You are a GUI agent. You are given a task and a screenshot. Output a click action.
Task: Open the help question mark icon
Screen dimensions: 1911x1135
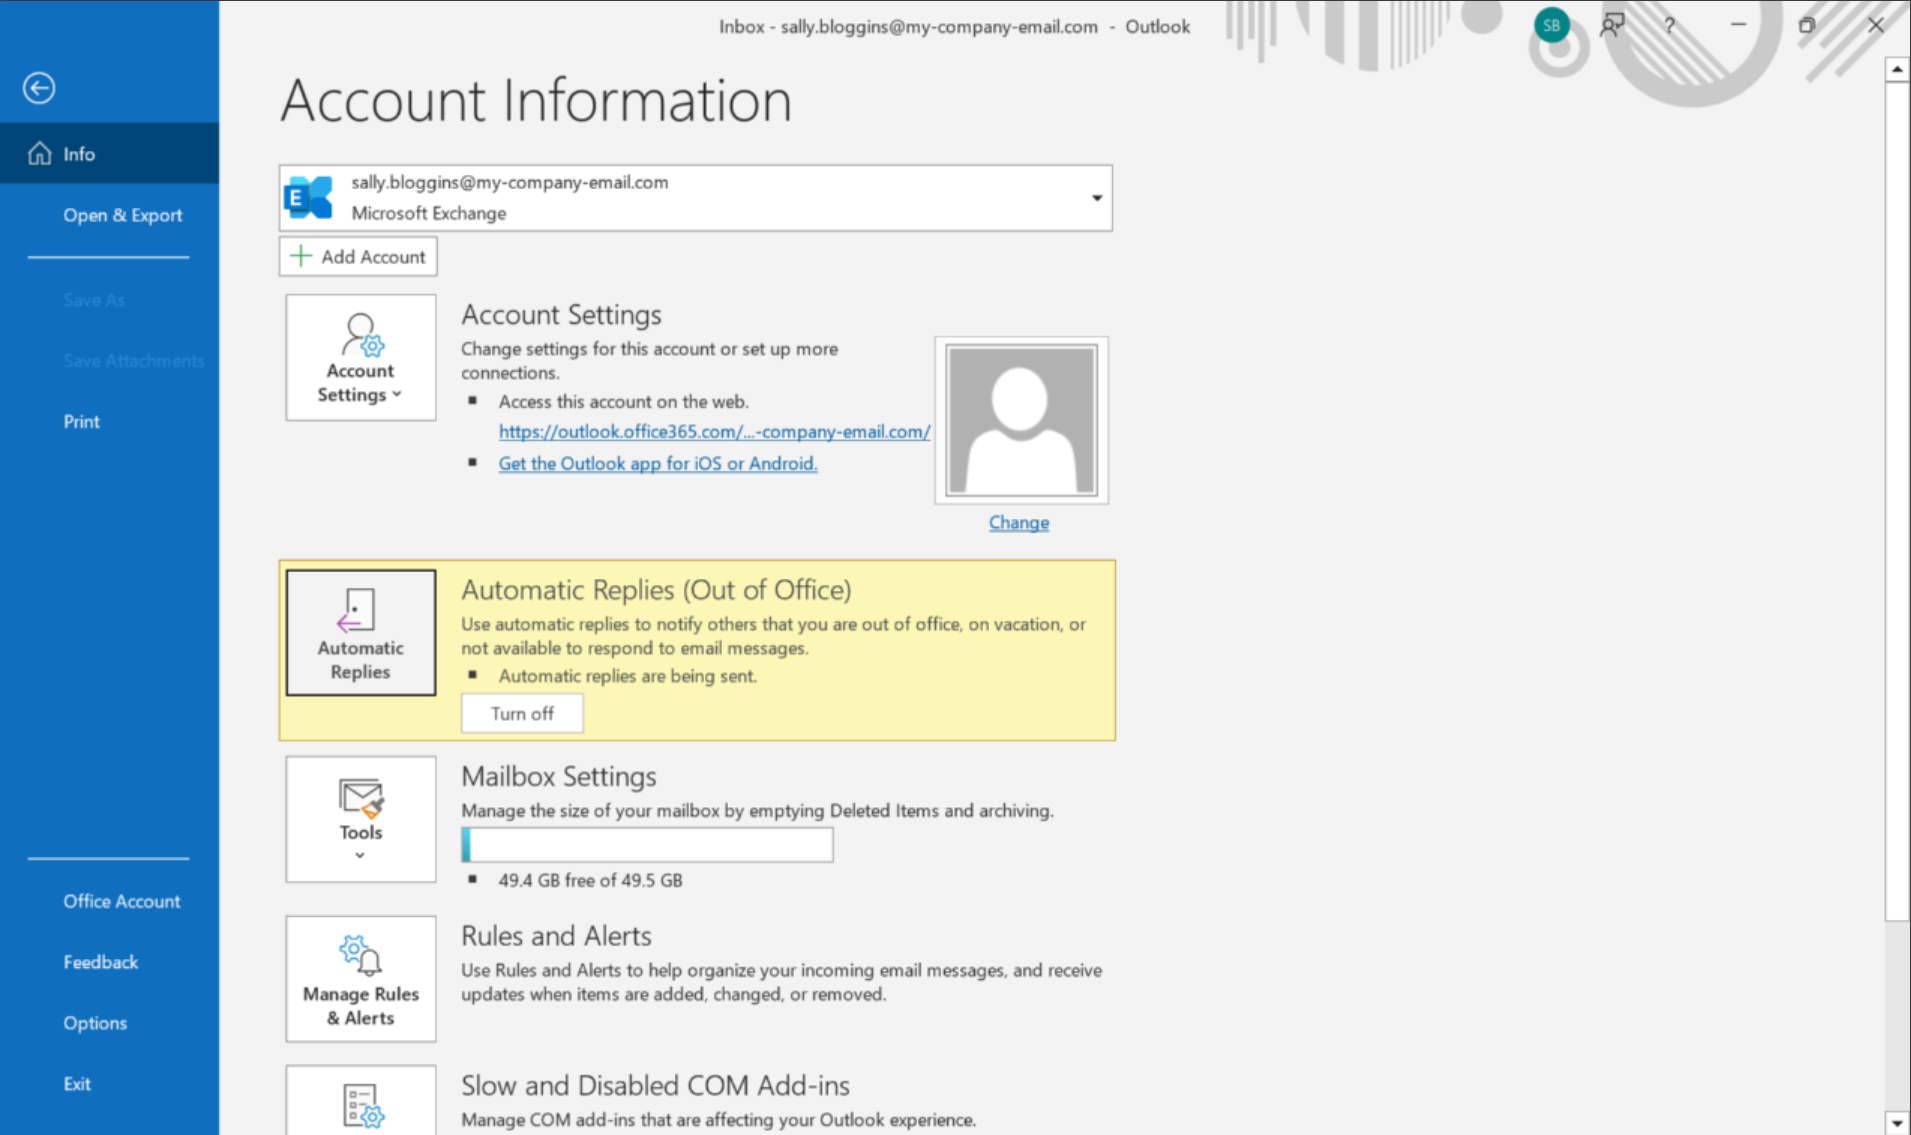click(x=1669, y=26)
